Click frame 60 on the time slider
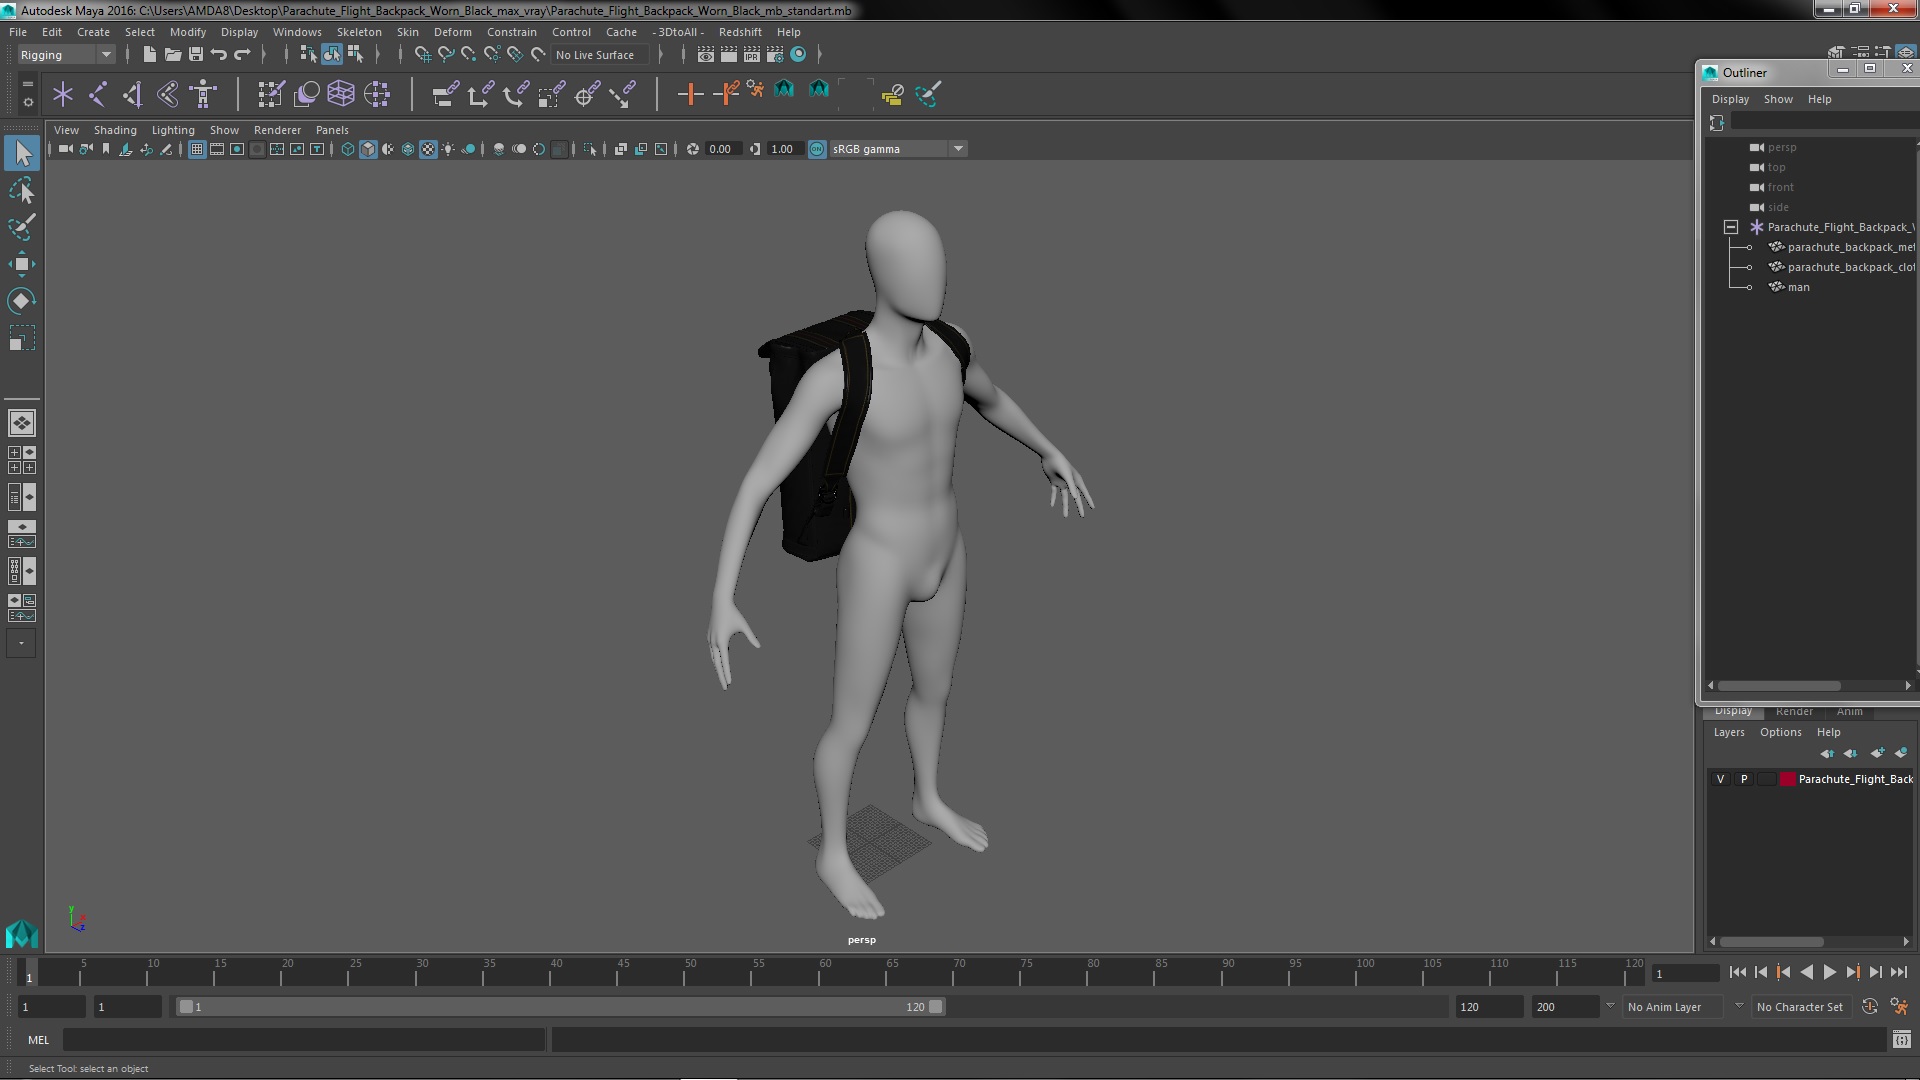 825,972
